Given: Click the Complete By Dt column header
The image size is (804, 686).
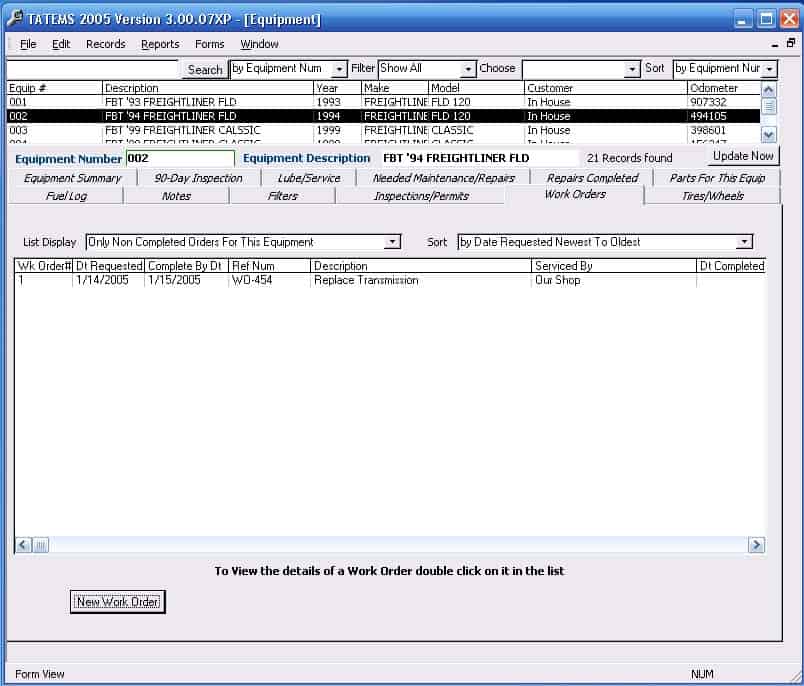Looking at the screenshot, I should (x=187, y=266).
